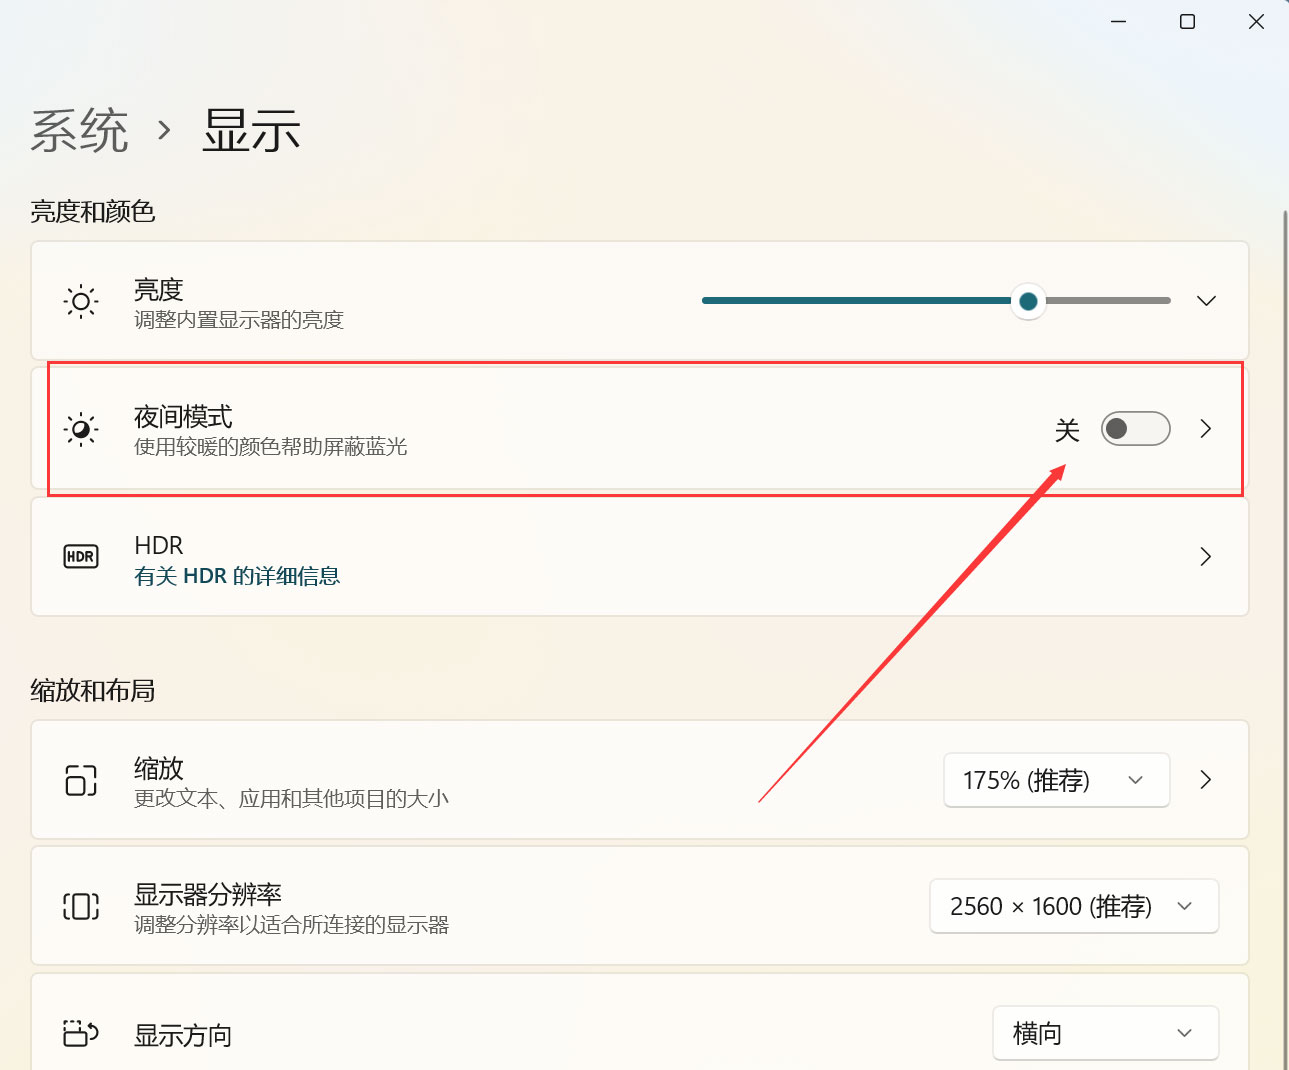Click the 夜间模式 settings row

[600, 429]
